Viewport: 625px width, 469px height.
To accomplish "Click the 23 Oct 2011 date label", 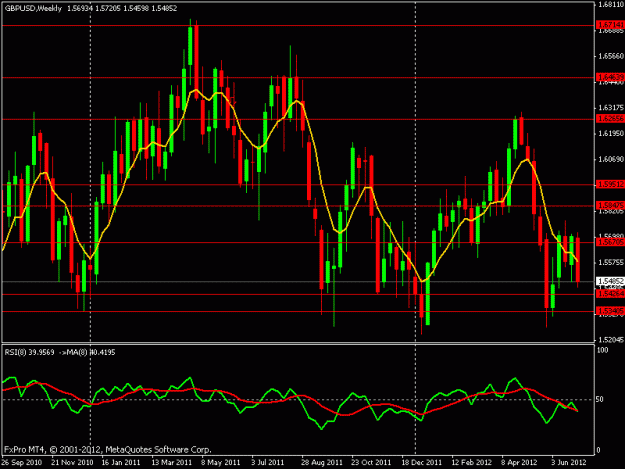I will [x=371, y=463].
